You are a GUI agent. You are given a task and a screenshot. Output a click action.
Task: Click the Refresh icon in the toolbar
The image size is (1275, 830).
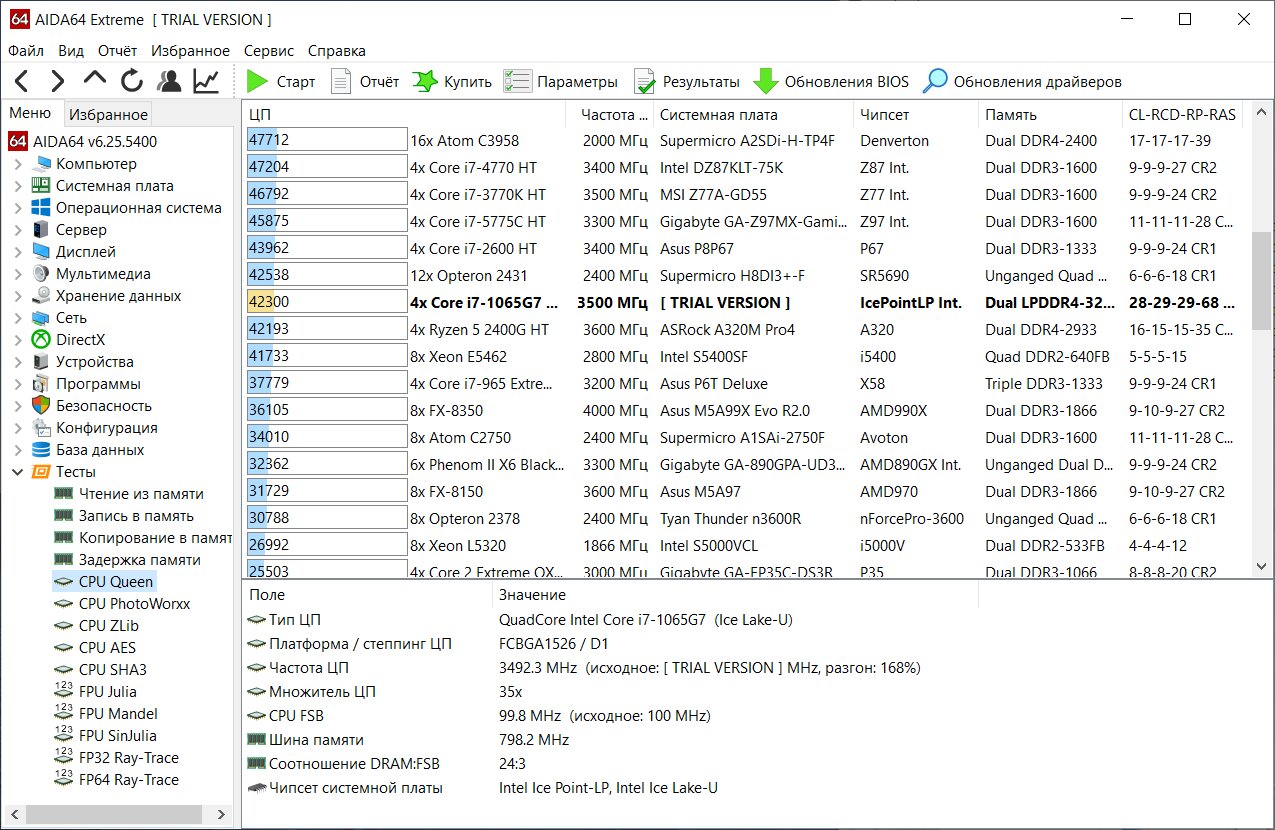click(x=132, y=82)
